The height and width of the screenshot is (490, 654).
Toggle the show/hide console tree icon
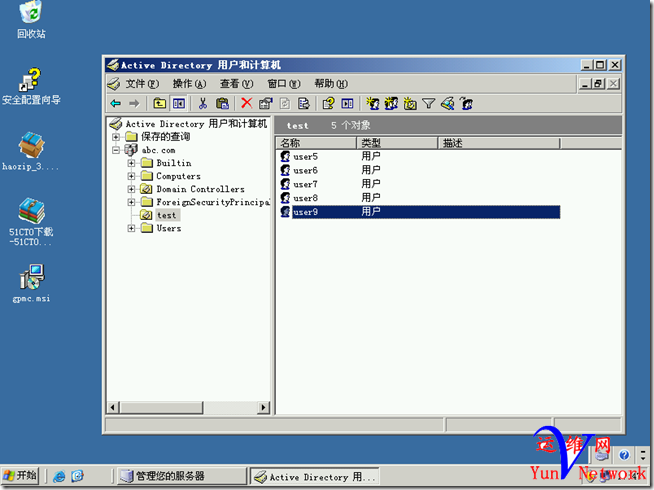(179, 103)
